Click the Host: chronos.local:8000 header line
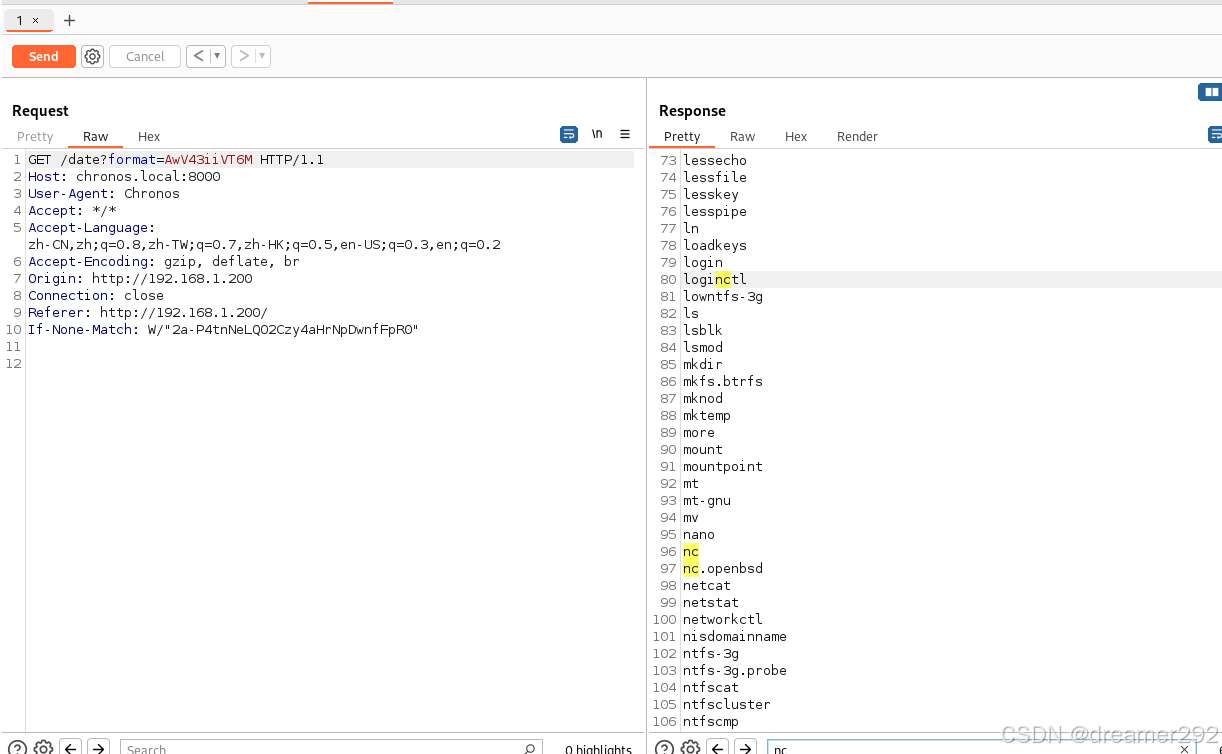Screen dimensions: 1222x754 (124, 177)
